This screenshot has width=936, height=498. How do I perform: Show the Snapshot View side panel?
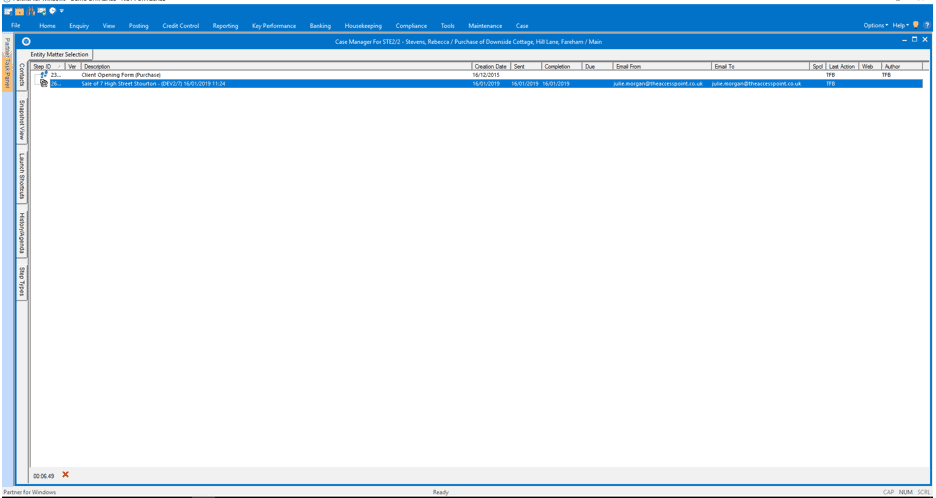(22, 120)
